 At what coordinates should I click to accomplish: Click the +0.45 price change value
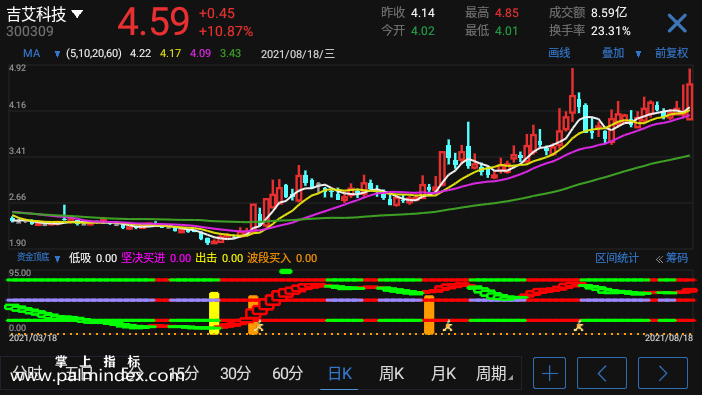[x=217, y=13]
